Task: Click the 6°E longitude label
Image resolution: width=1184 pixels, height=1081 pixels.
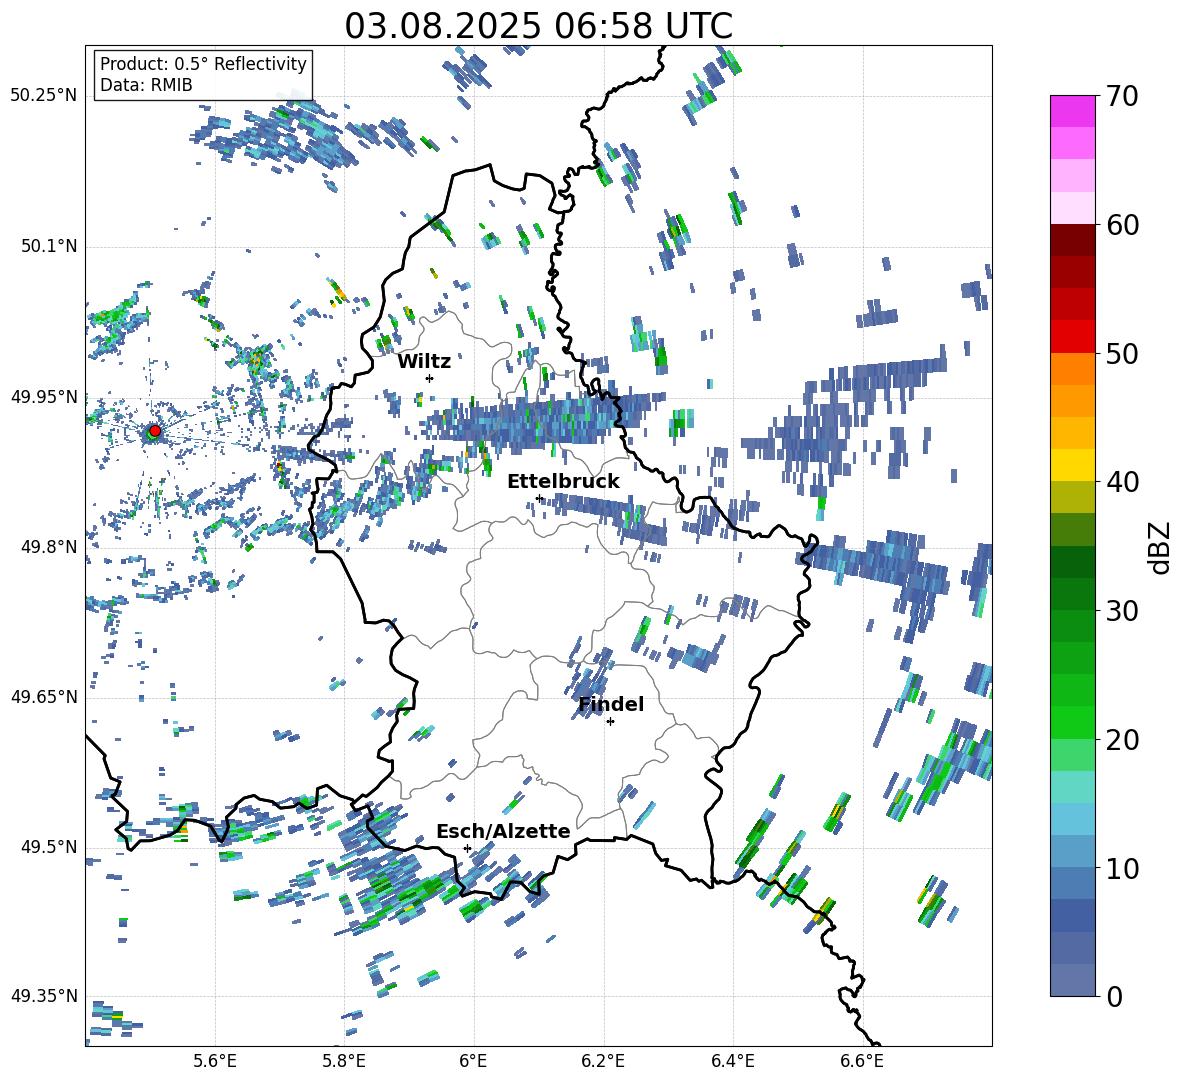Action: [x=473, y=1061]
